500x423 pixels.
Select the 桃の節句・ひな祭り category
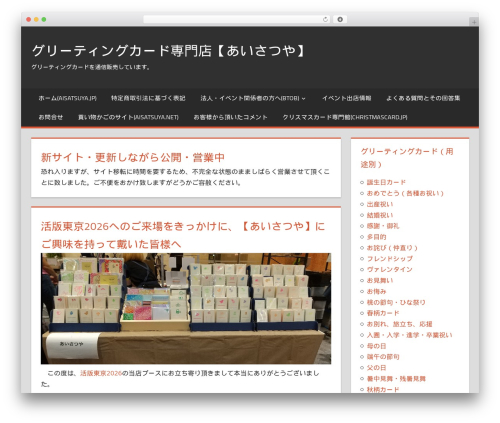(396, 302)
